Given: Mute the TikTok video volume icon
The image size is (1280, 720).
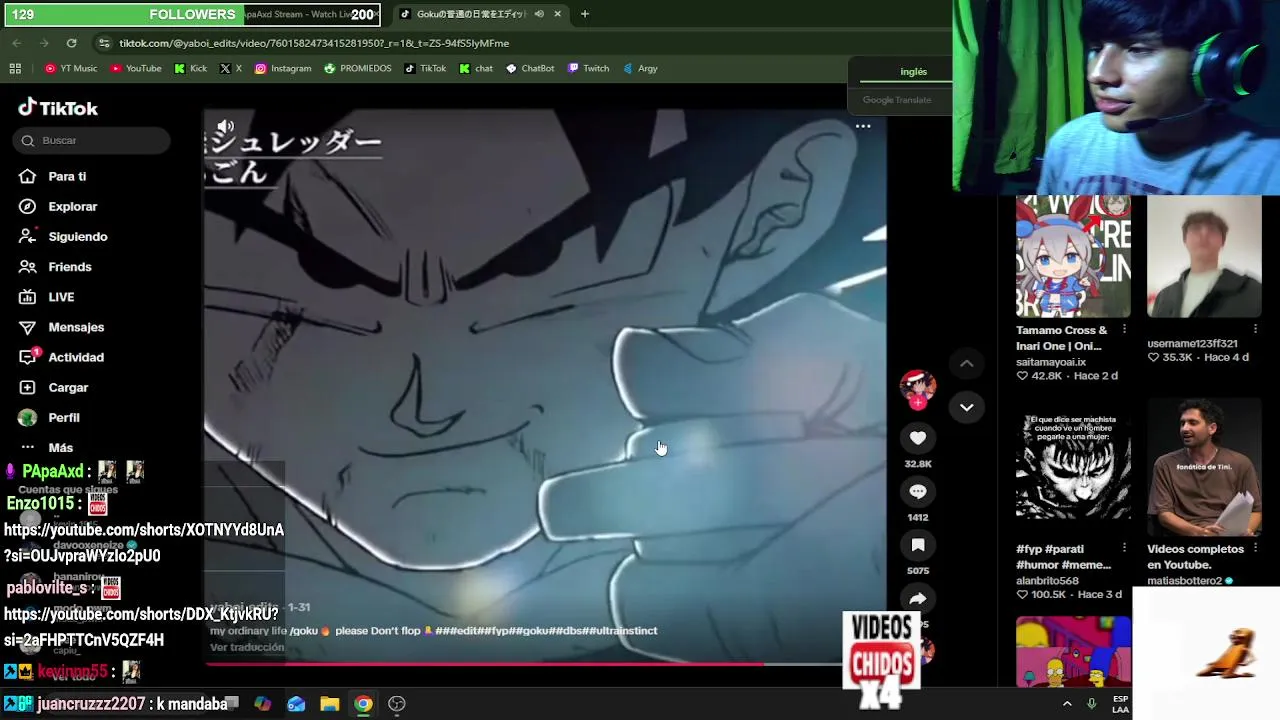Looking at the screenshot, I should (x=226, y=127).
